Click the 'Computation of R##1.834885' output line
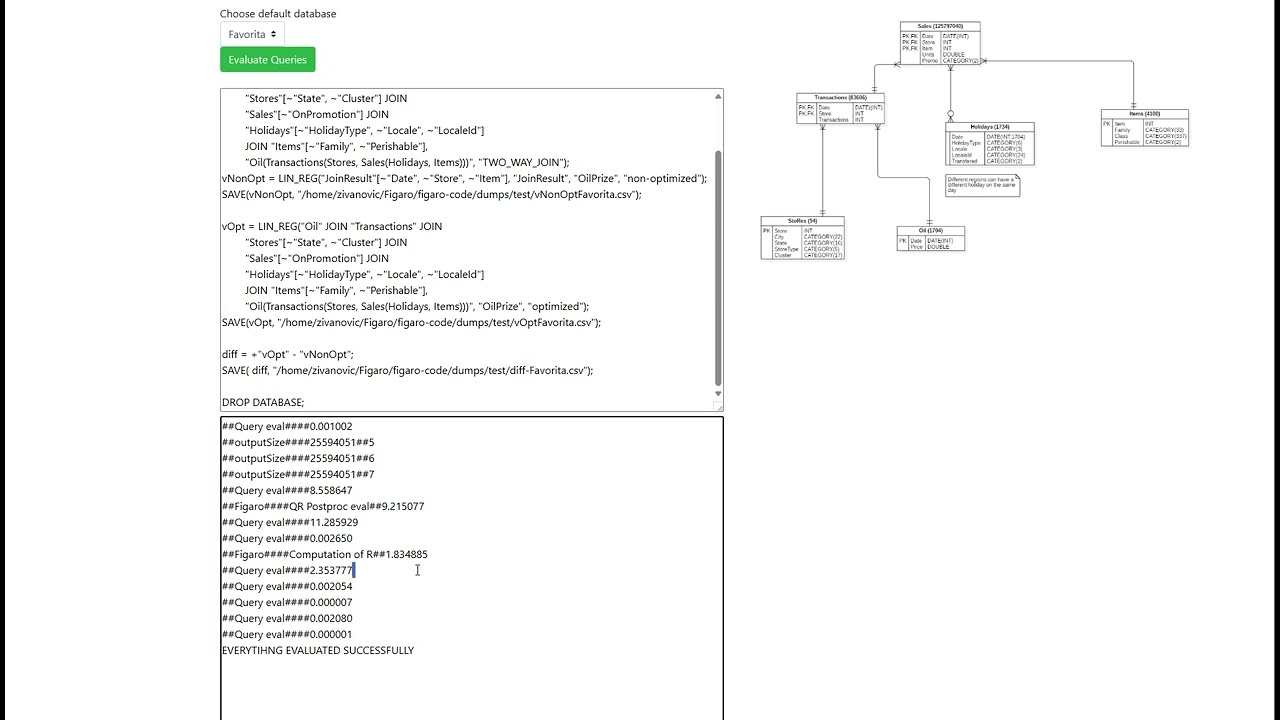Image resolution: width=1280 pixels, height=720 pixels. click(325, 554)
